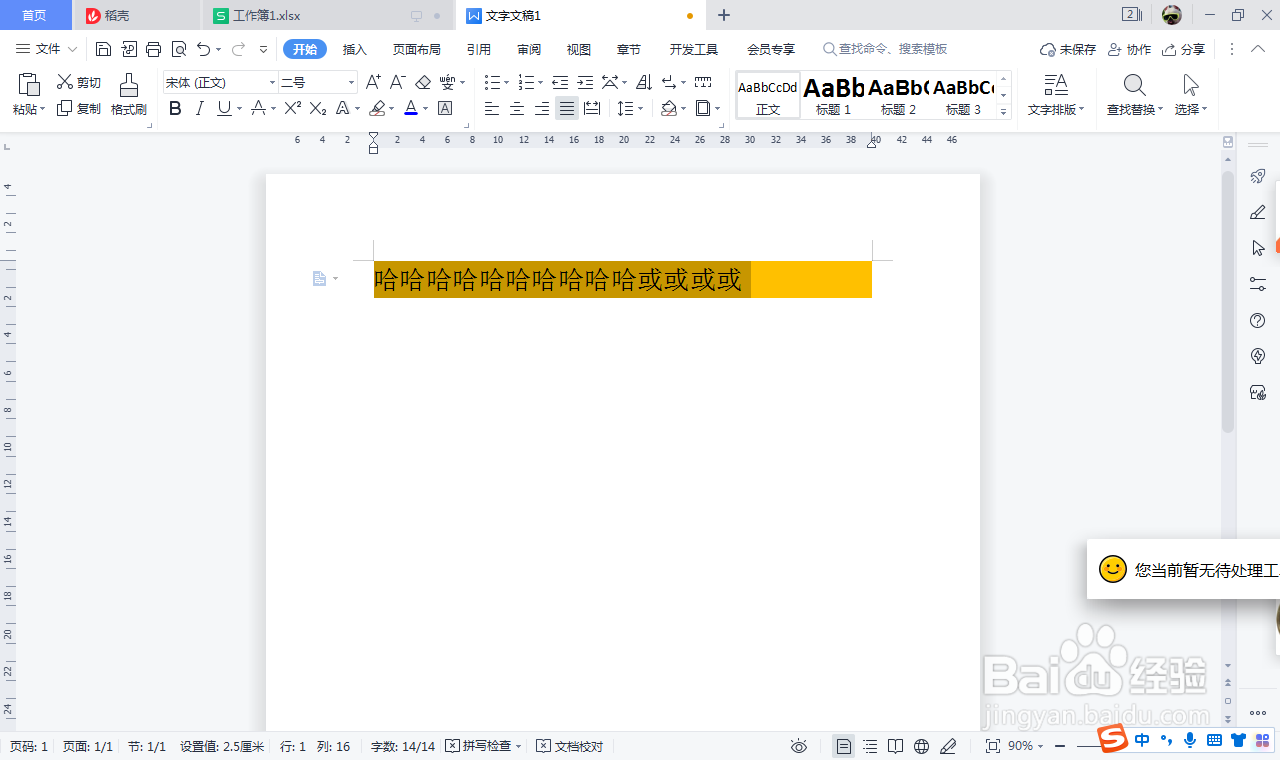Image resolution: width=1280 pixels, height=760 pixels.
Task: Click the Print icon in quick access toolbar
Action: (153, 49)
